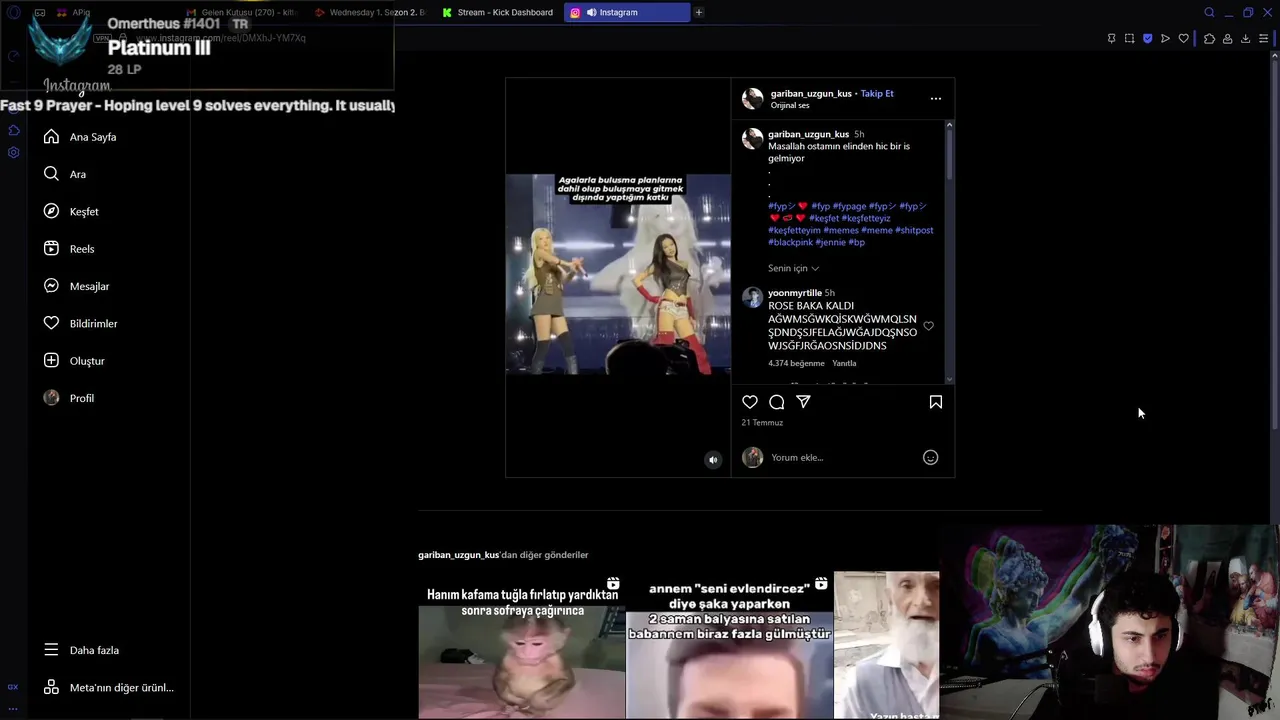1280x720 pixels.
Task: Open browser easy setup sliders icon
Action: pyautogui.click(x=1264, y=38)
